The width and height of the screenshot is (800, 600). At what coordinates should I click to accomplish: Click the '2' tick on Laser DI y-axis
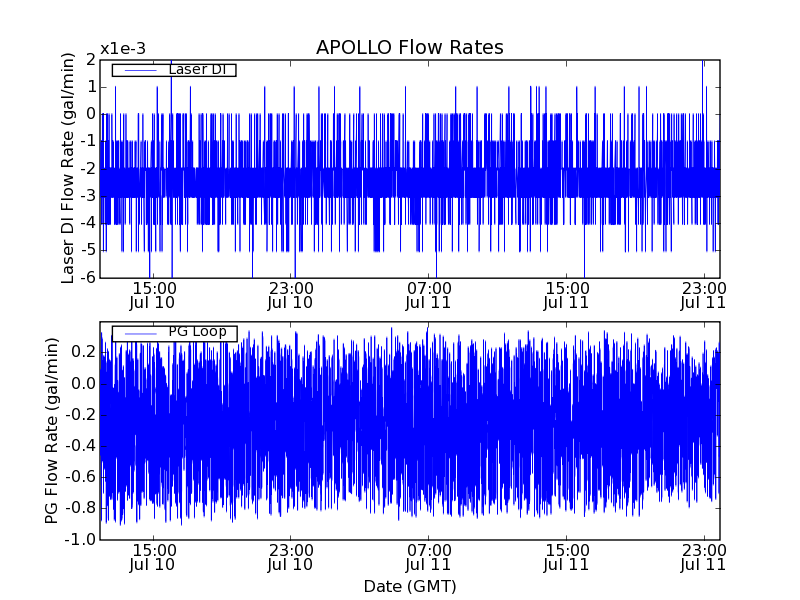coord(91,60)
